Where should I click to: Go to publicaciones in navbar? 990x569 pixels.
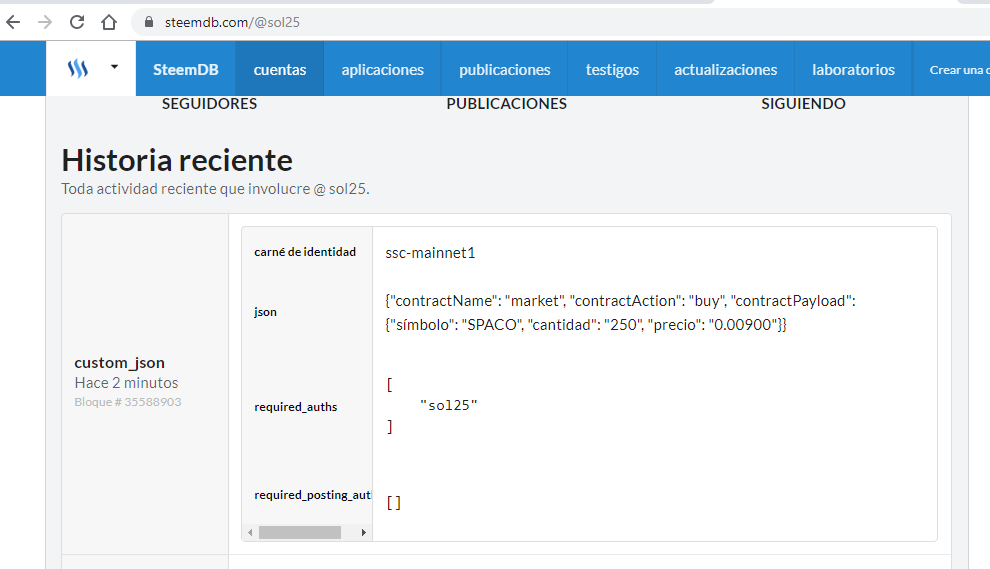(504, 69)
